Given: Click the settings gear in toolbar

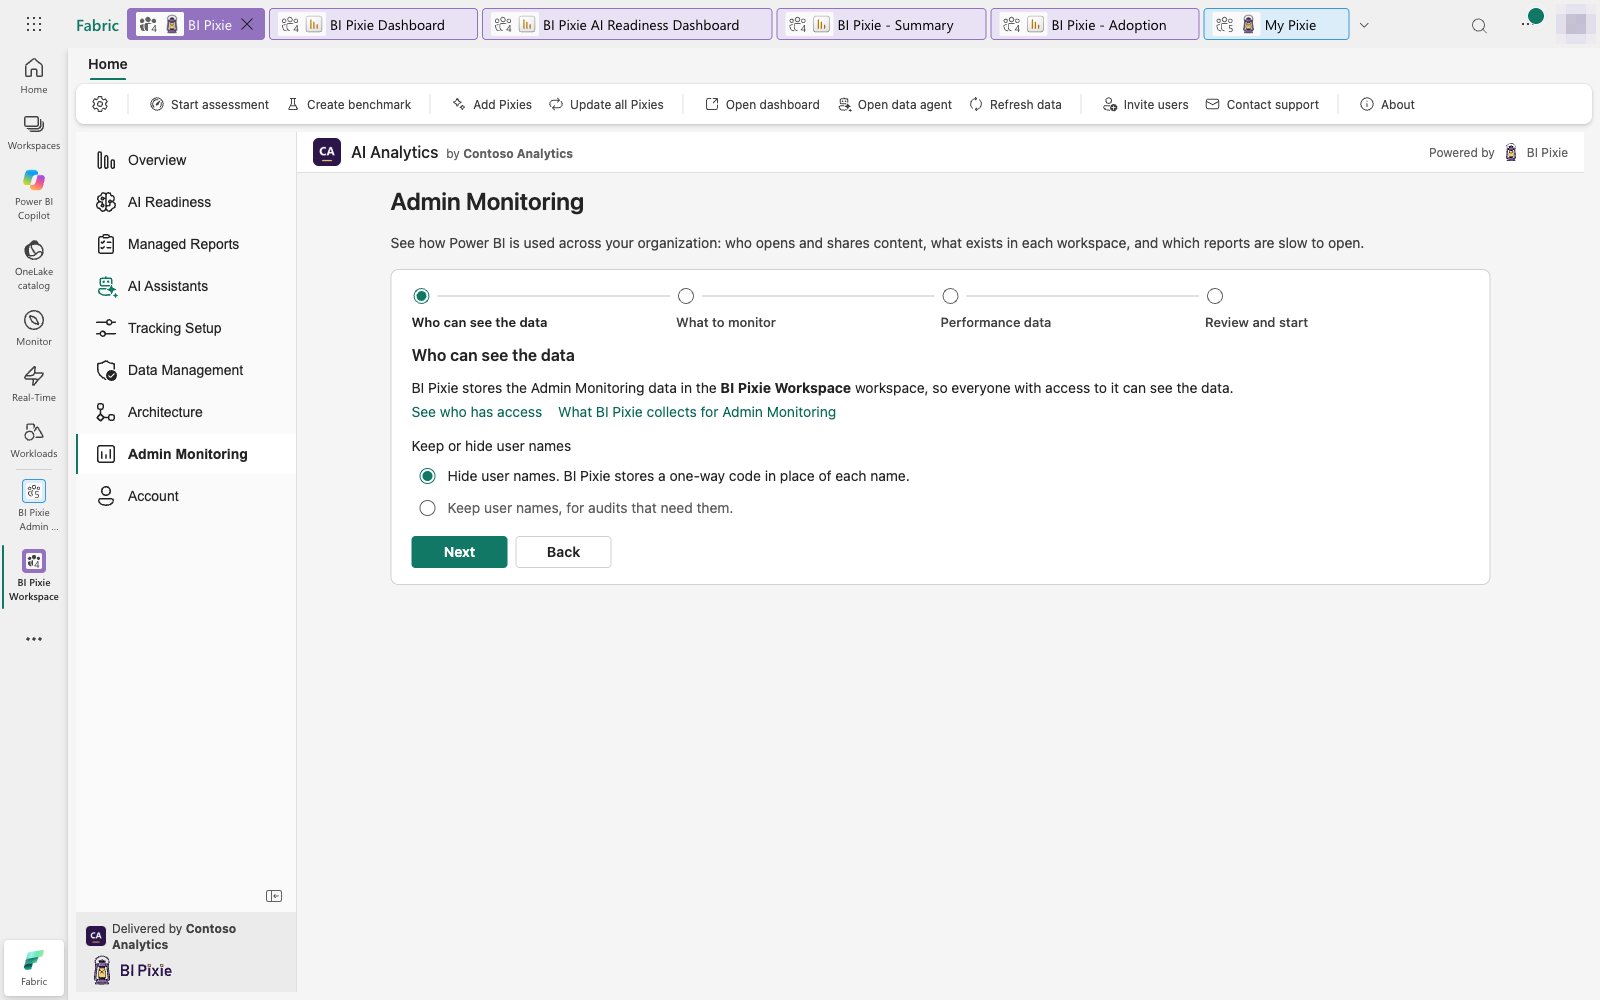Looking at the screenshot, I should click(100, 104).
